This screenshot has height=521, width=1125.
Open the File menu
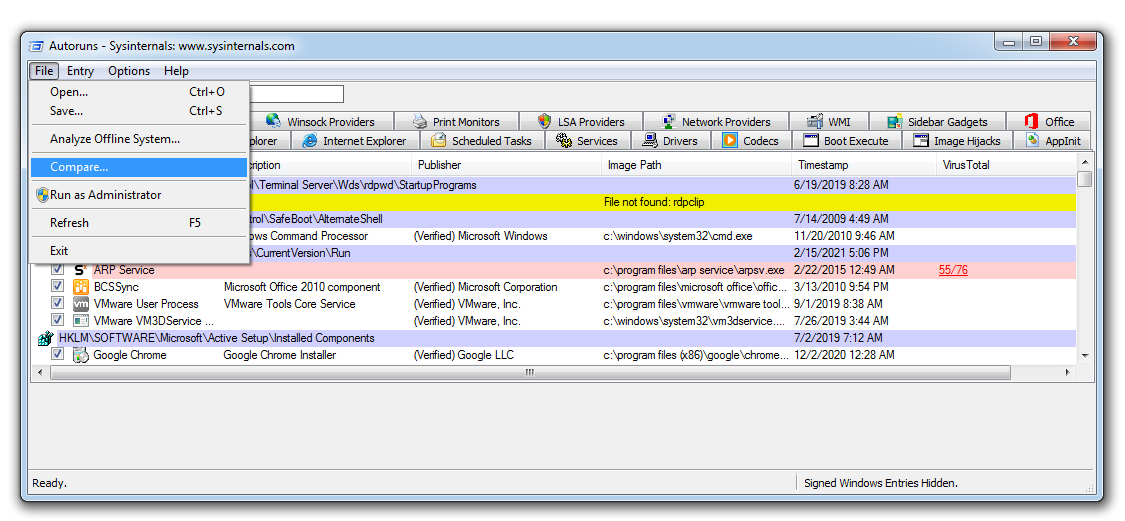click(x=44, y=70)
